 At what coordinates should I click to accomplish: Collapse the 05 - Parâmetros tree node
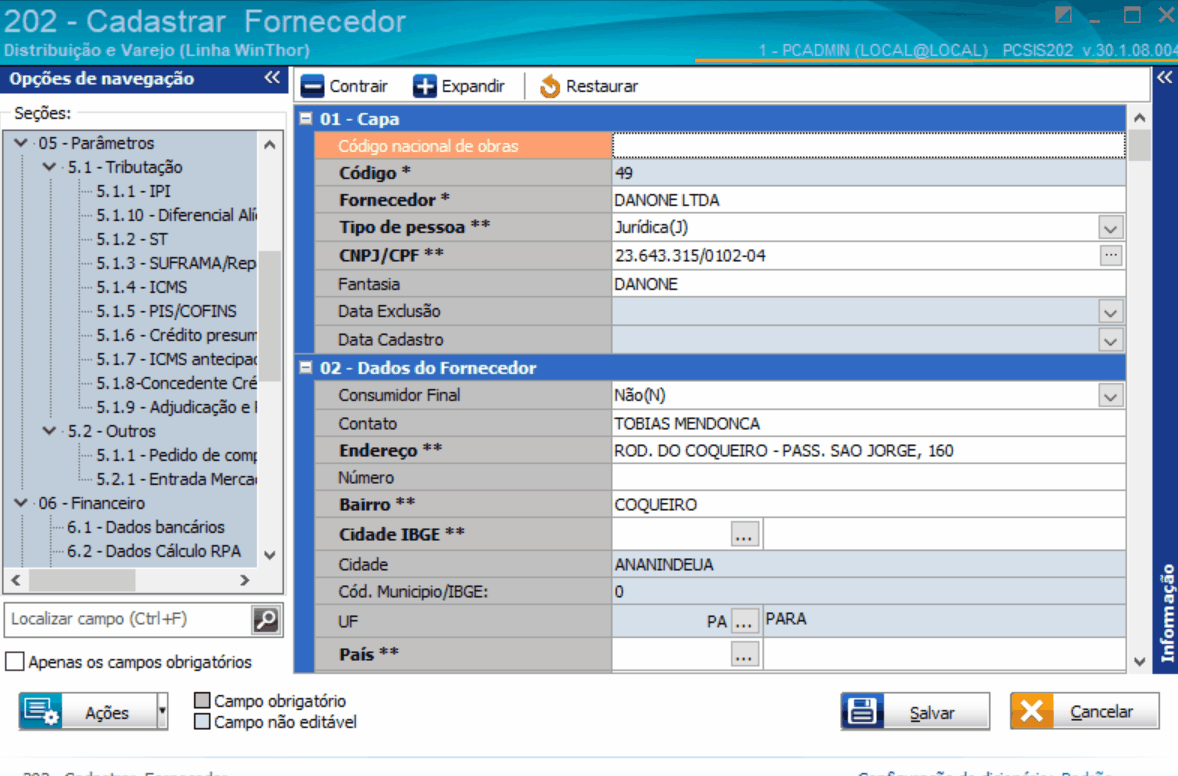pos(21,143)
